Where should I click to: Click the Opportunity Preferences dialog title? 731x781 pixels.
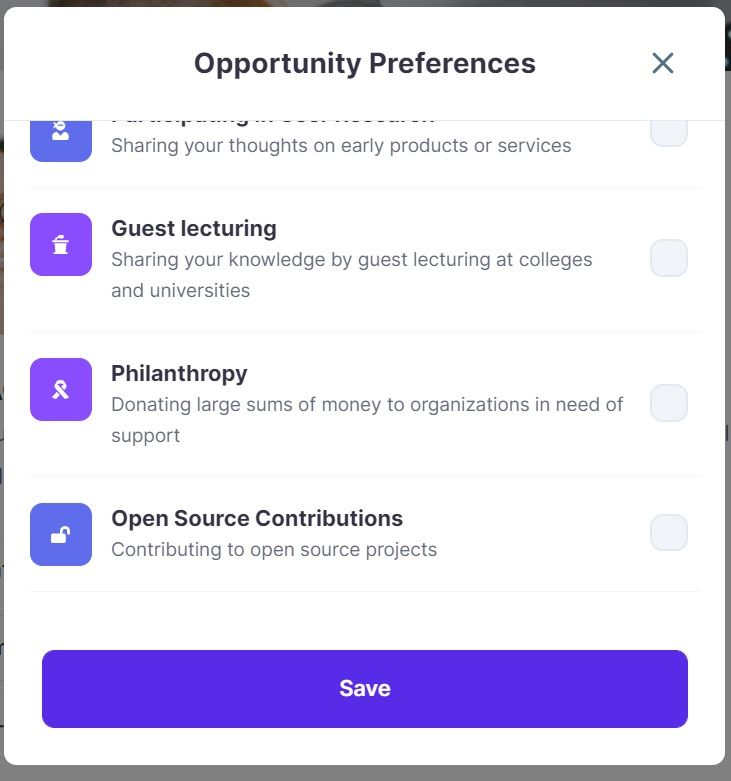[x=364, y=63]
